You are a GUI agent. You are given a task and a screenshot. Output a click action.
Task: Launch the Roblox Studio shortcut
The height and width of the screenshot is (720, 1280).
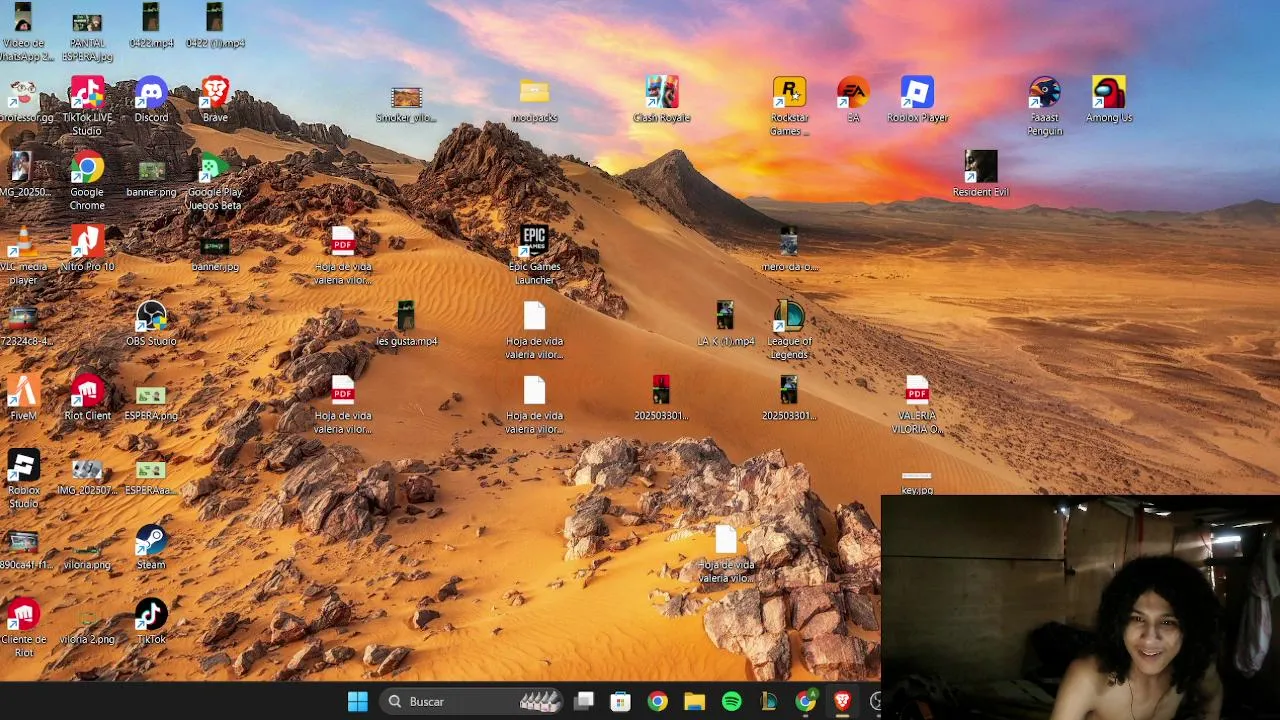click(x=23, y=479)
